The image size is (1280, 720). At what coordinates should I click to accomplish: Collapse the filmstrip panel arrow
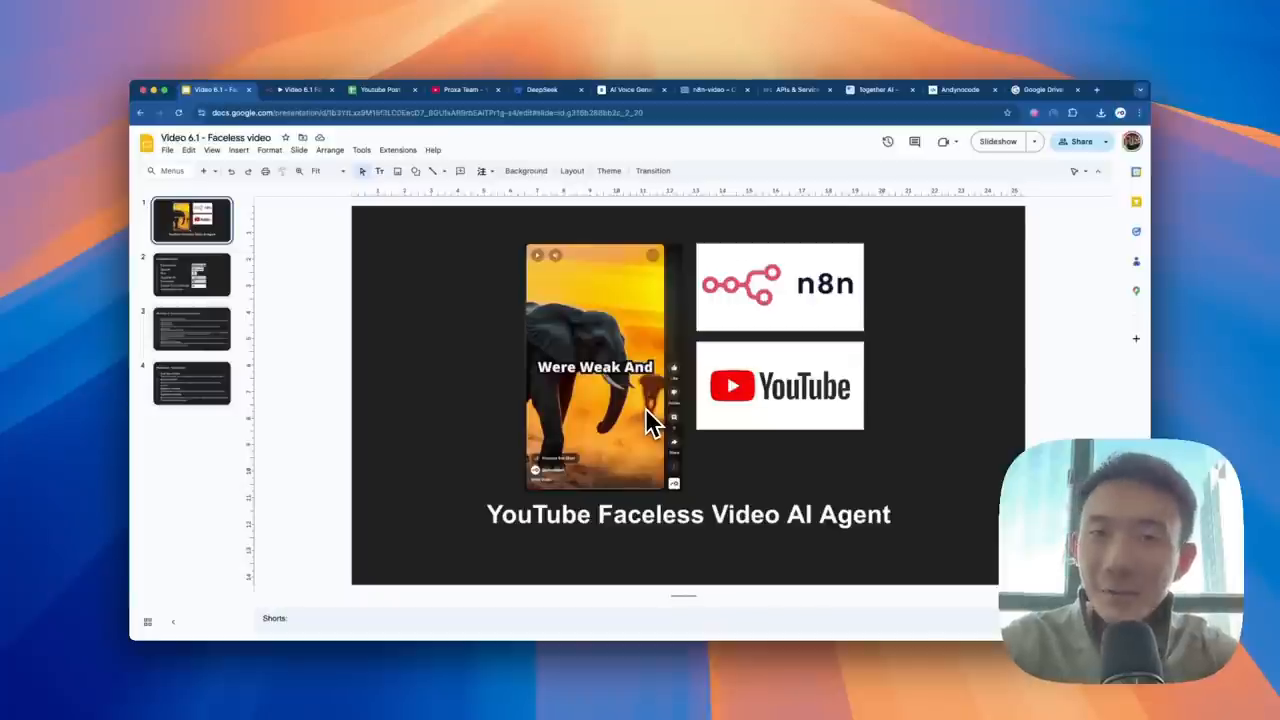pos(173,622)
